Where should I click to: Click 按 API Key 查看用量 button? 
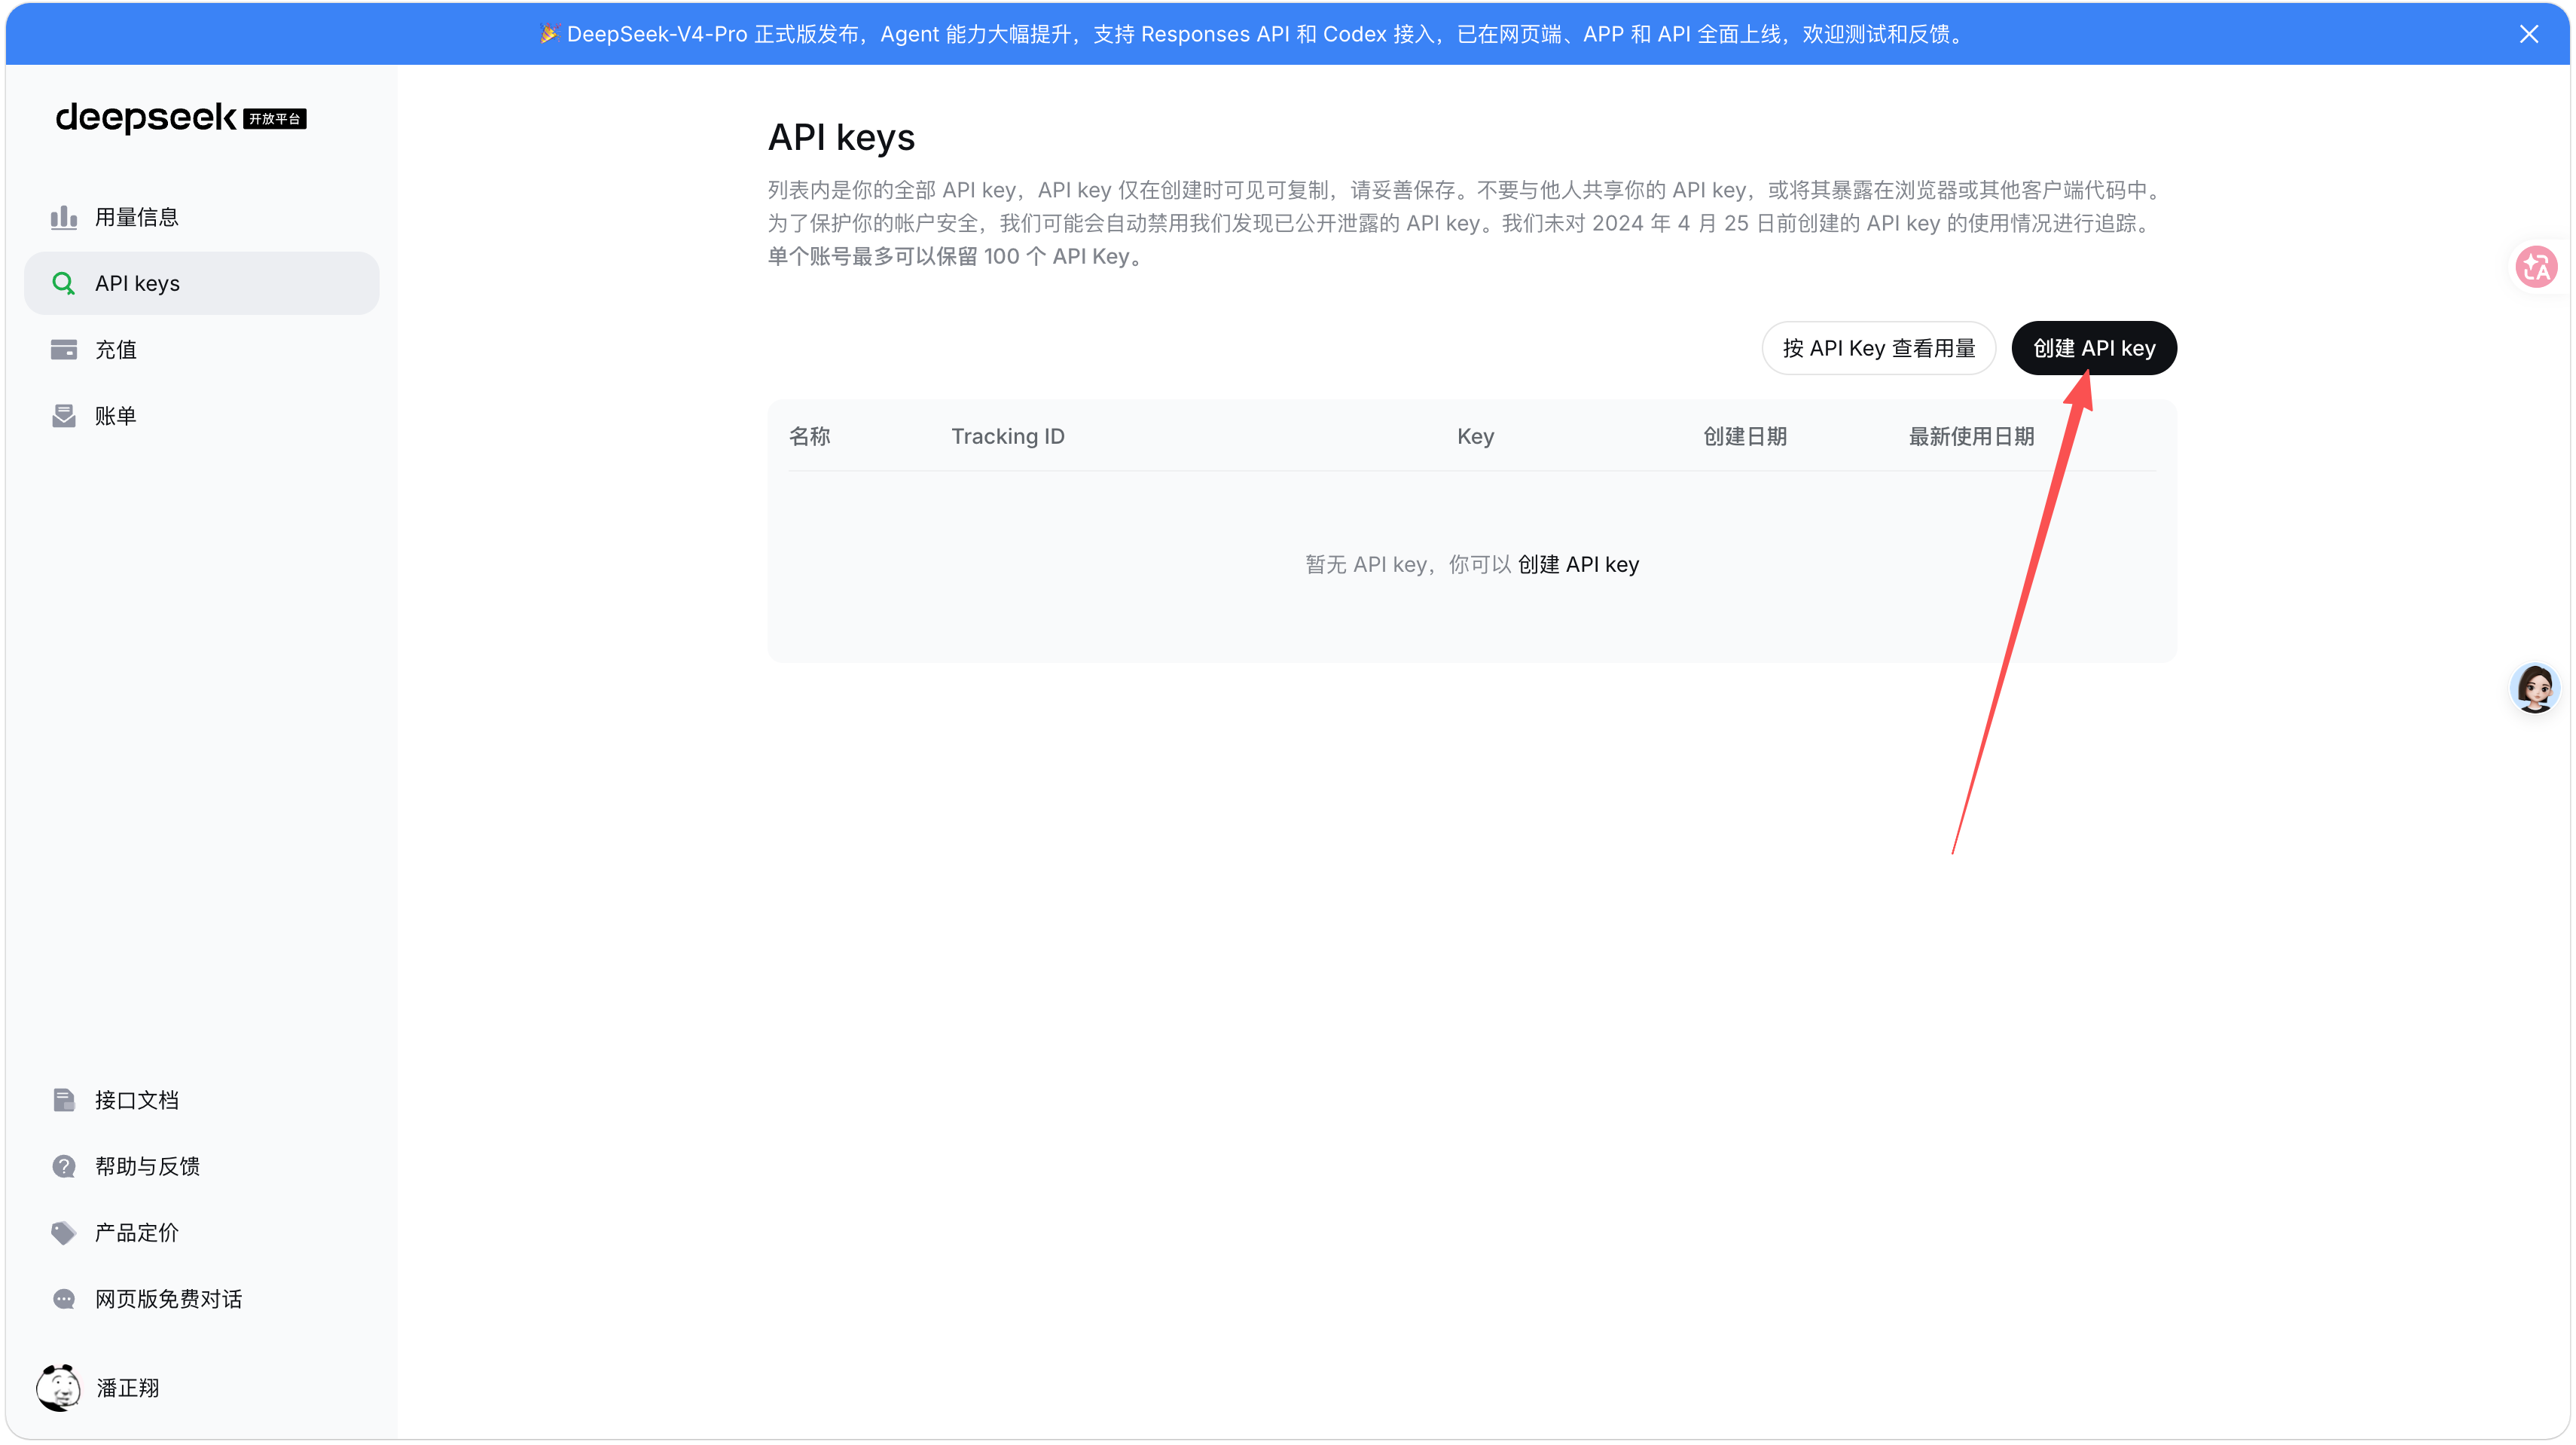[1879, 348]
